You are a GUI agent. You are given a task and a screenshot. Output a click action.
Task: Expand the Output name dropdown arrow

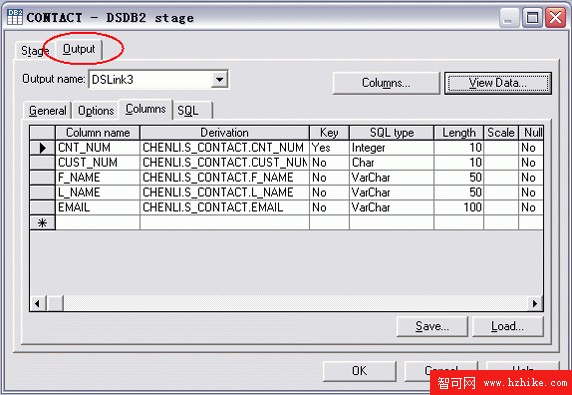[x=220, y=79]
